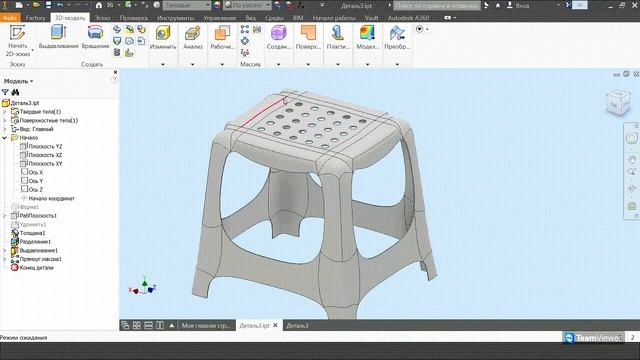Click the ViewCube in the viewport
The height and width of the screenshot is (360, 640).
click(618, 102)
